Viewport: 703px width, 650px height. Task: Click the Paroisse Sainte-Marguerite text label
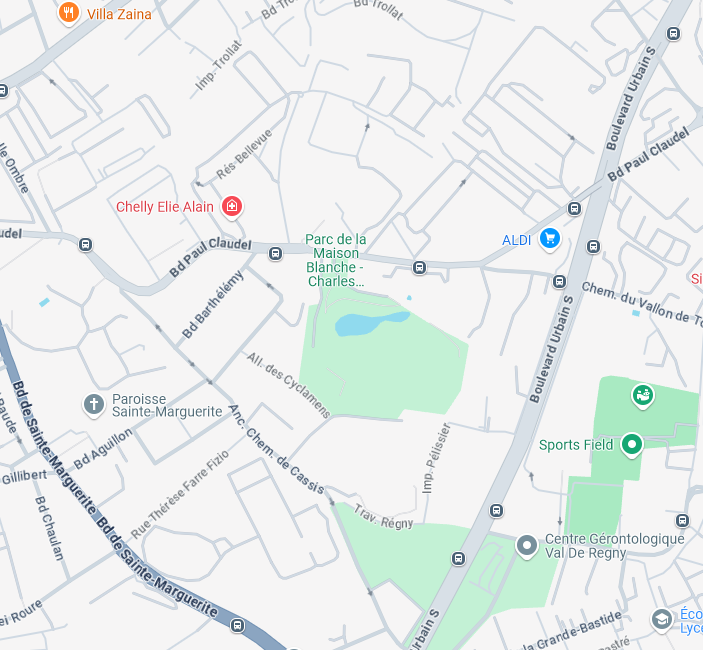[167, 405]
